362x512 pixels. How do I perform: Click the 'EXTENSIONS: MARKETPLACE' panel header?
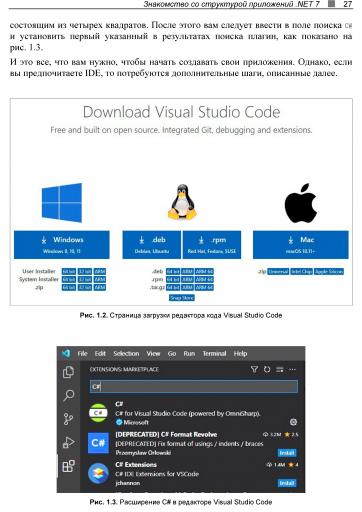(x=124, y=369)
